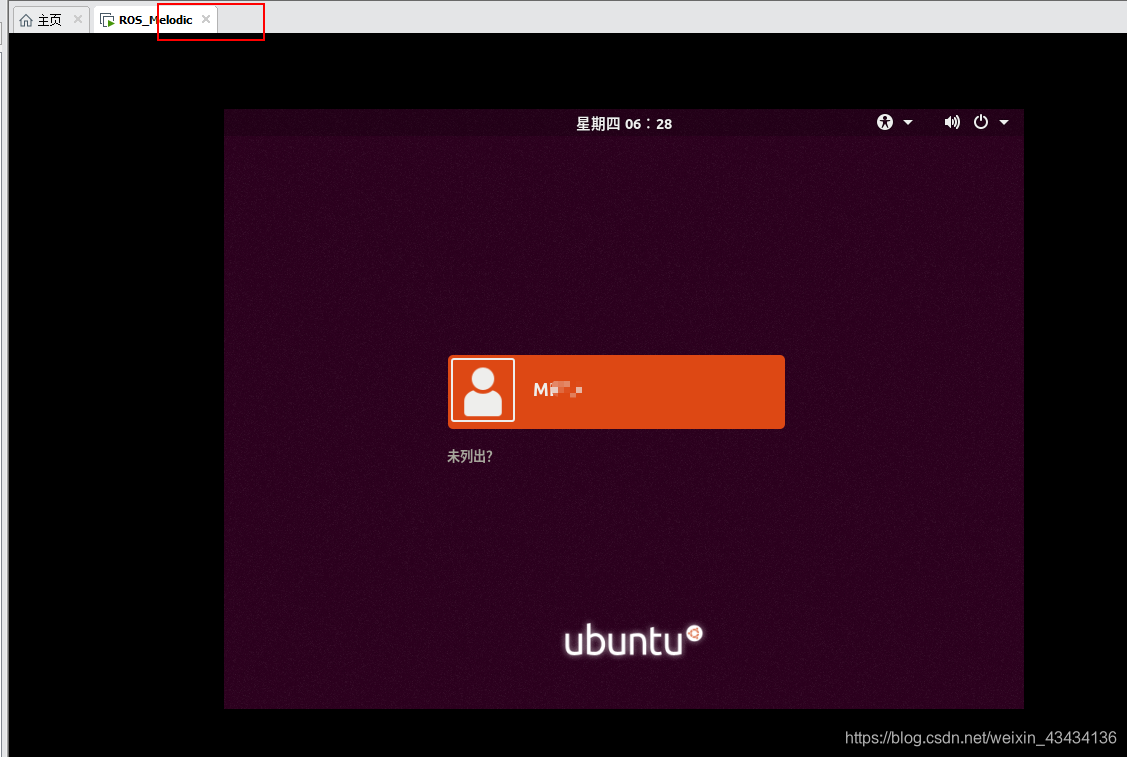Close the 主页 home tab
The height and width of the screenshot is (757, 1127).
click(x=78, y=19)
